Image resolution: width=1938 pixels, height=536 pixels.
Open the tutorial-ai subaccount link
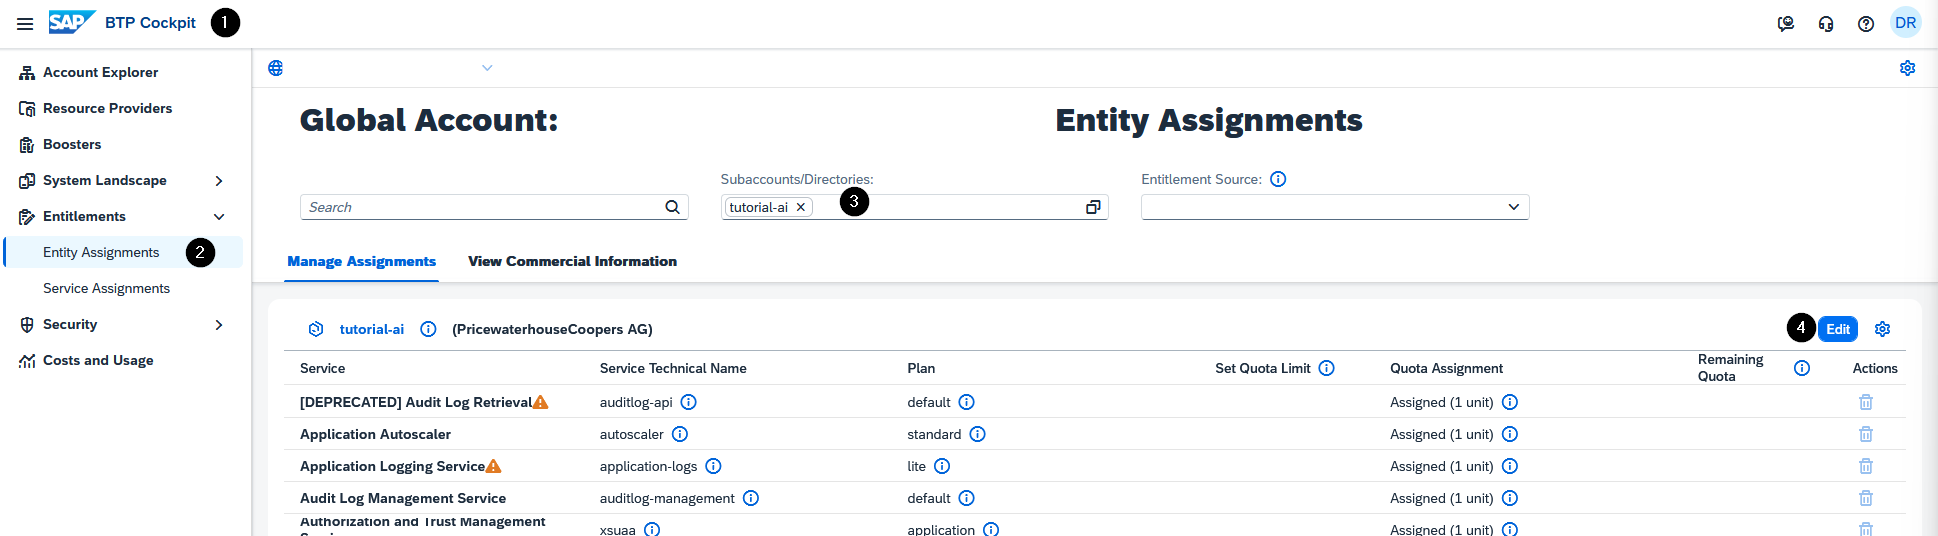372,329
